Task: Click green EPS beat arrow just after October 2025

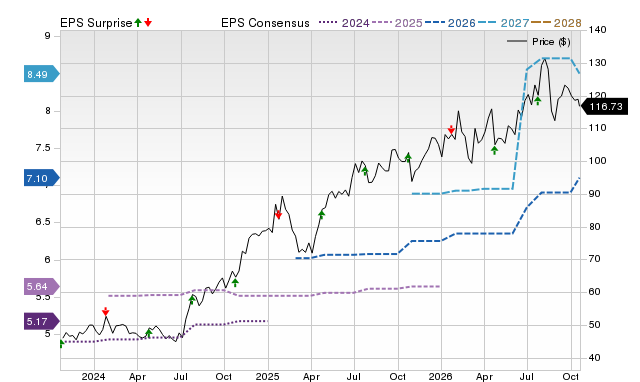Action: [x=408, y=158]
